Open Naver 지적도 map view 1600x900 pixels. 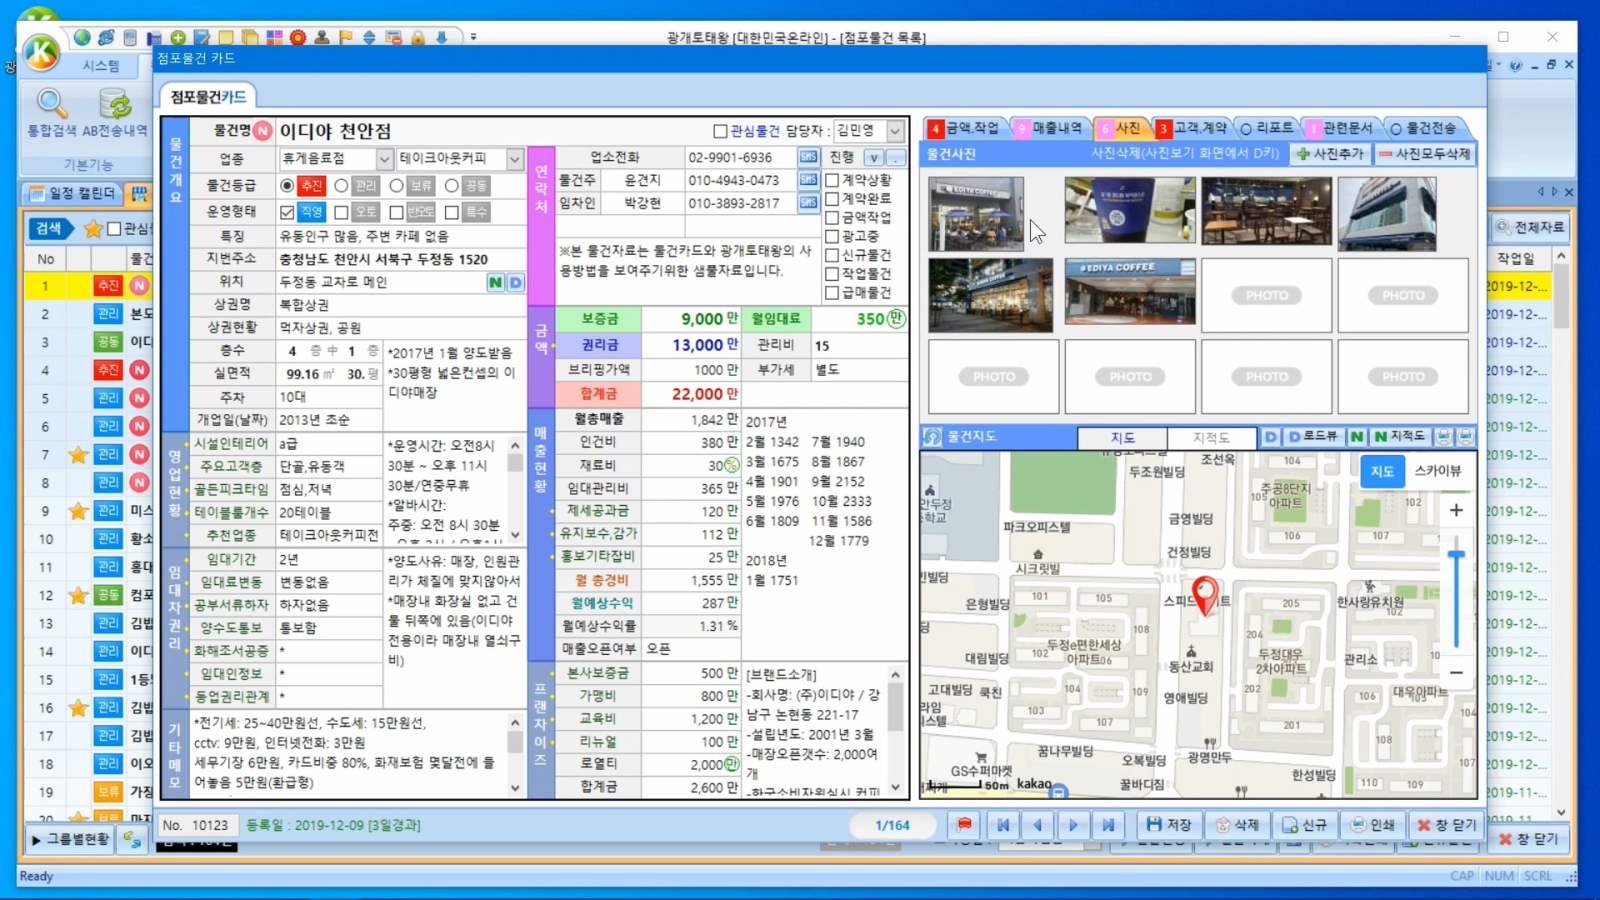1399,437
